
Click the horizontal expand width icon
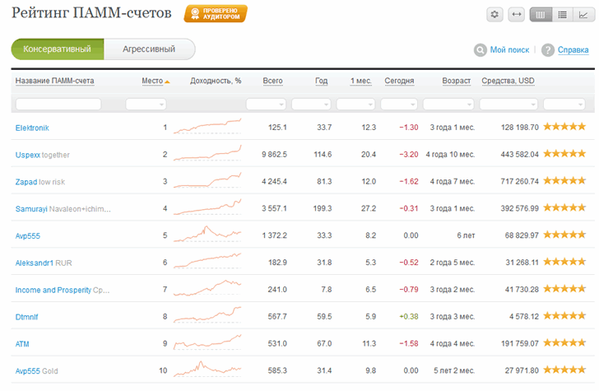tap(516, 15)
